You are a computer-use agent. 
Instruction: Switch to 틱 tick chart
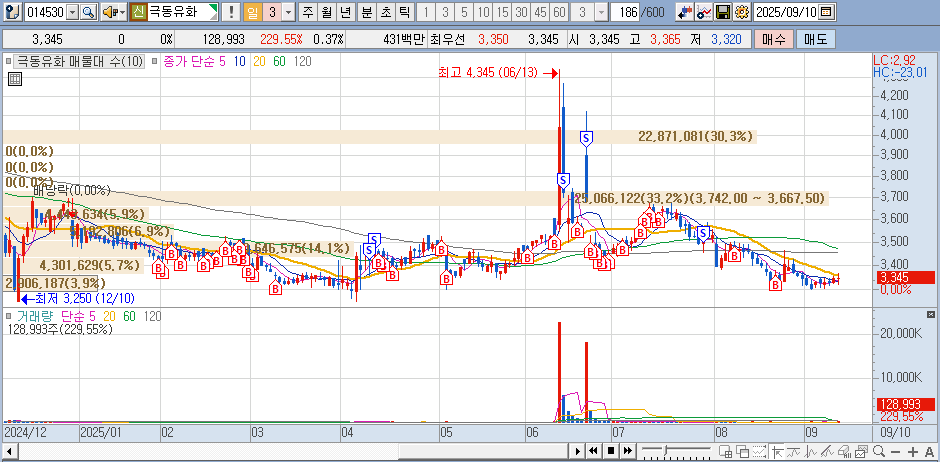tap(403, 11)
